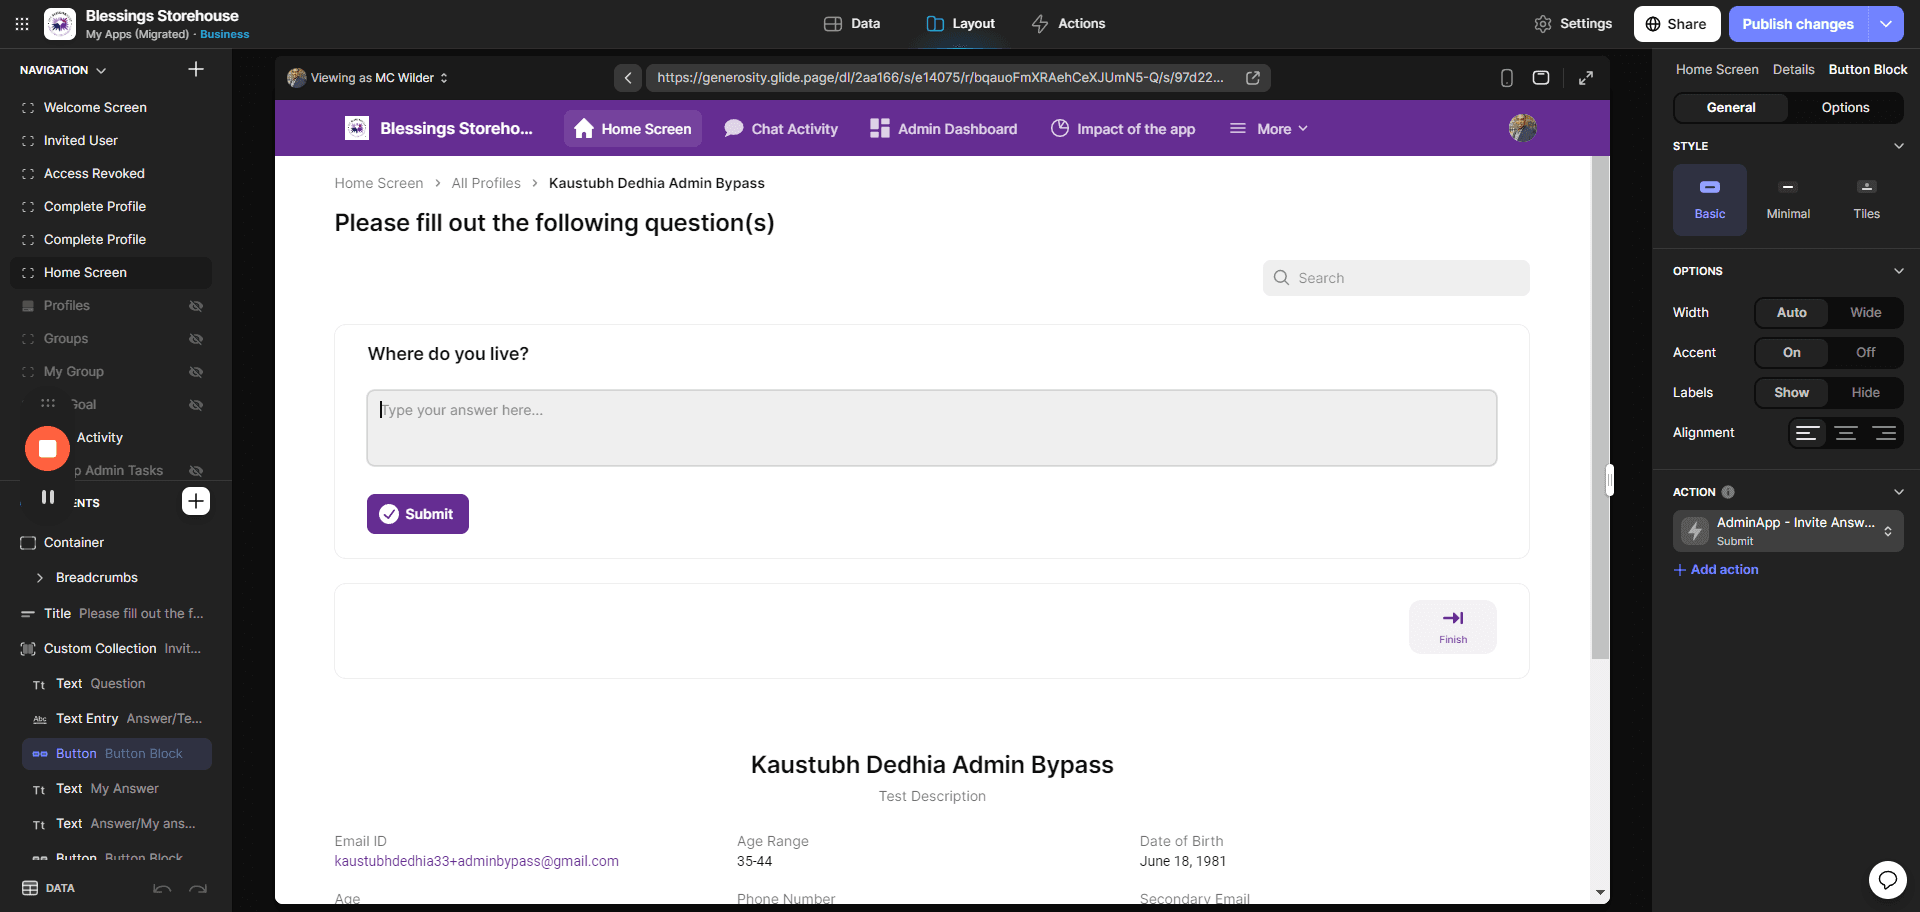
Task: Click the Search field
Action: click(1396, 278)
